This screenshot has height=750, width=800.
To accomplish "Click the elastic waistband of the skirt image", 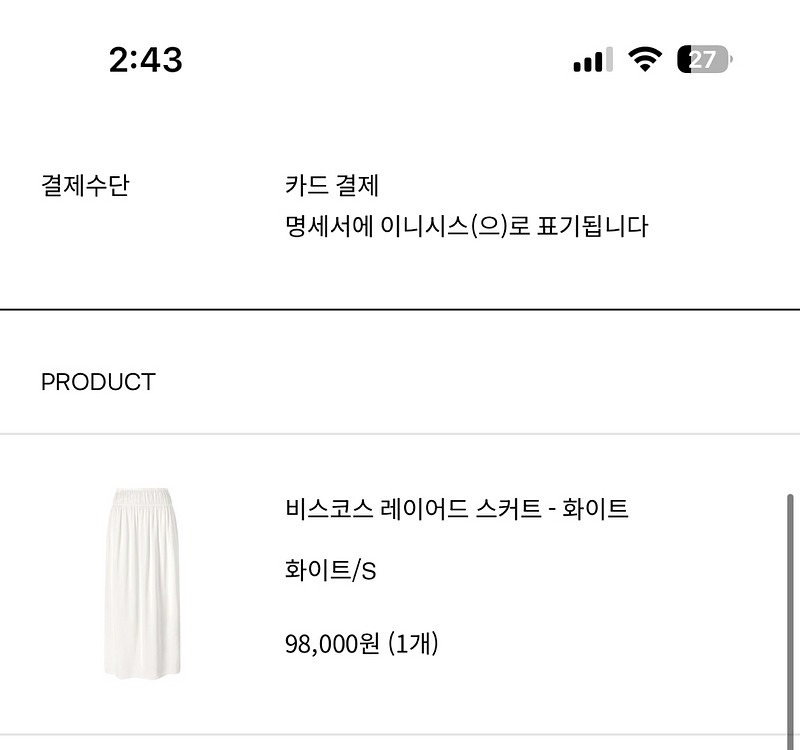I will [x=142, y=497].
